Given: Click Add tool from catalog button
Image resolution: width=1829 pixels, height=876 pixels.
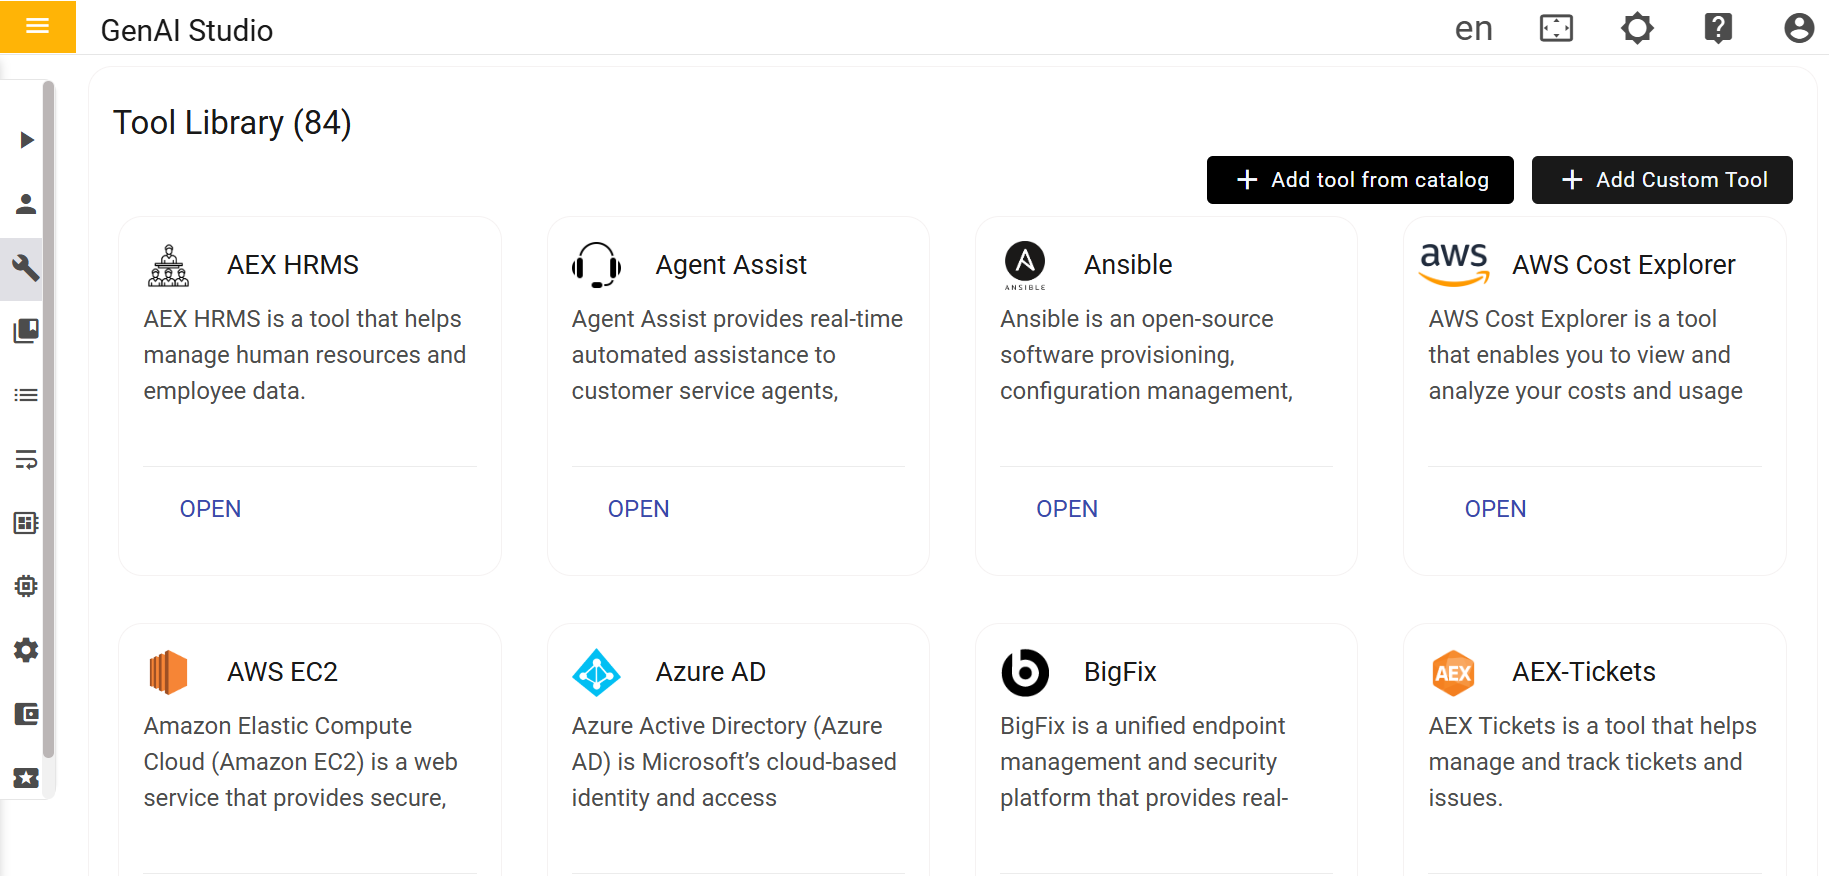Looking at the screenshot, I should point(1360,180).
